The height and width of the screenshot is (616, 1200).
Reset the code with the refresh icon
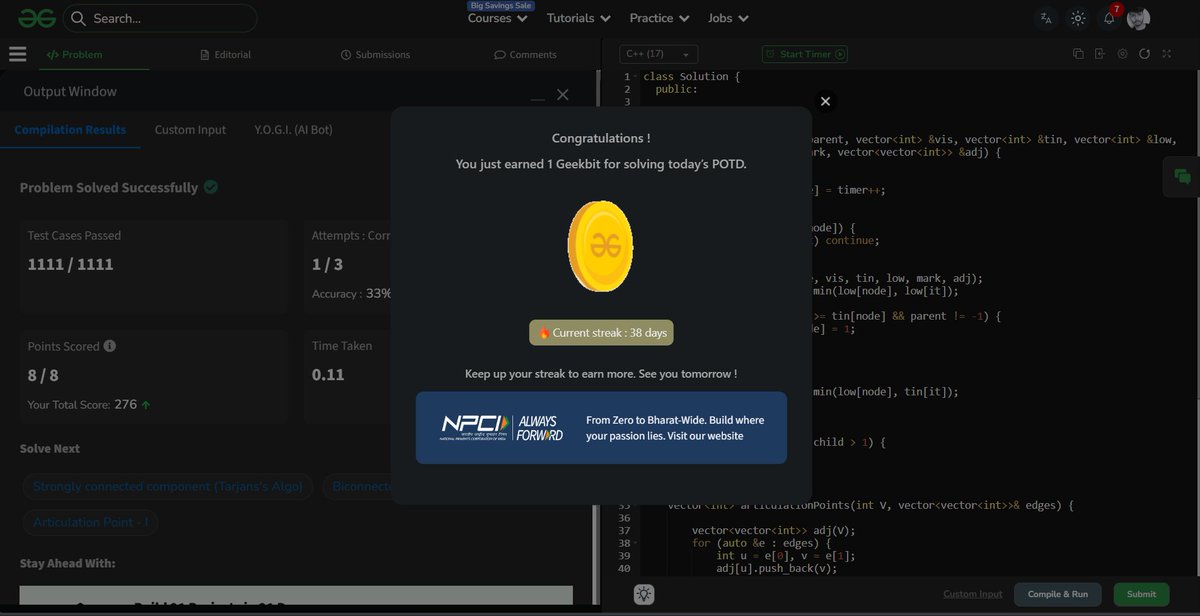1144,54
